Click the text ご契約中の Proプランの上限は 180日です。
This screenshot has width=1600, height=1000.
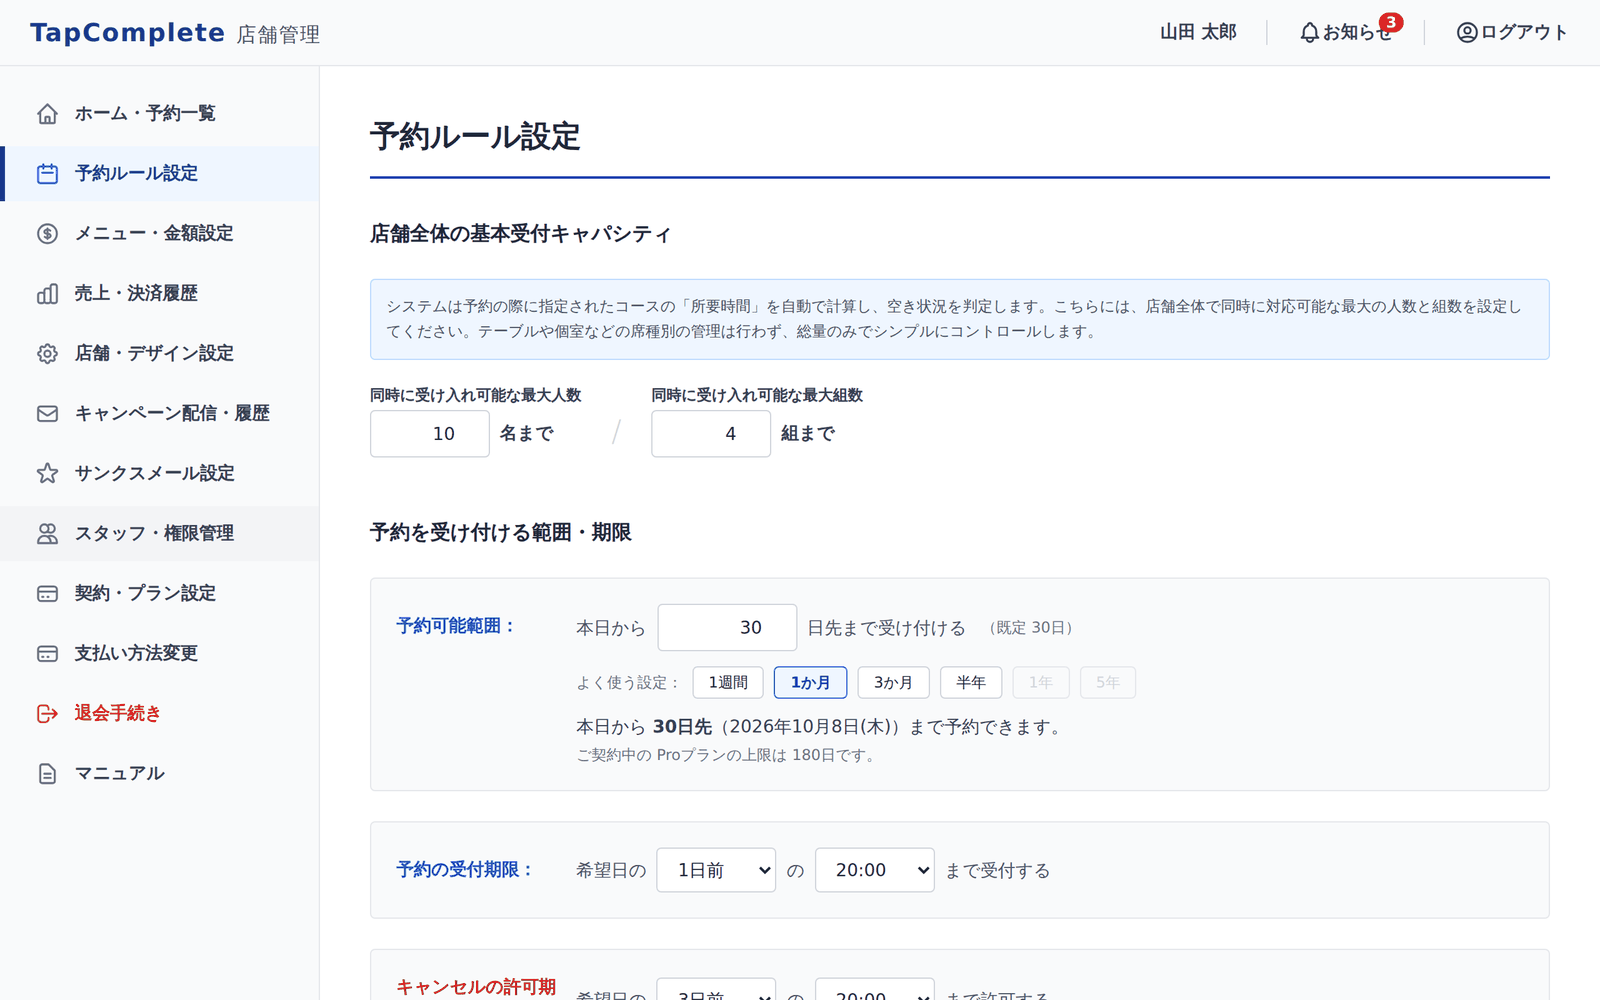[x=727, y=755]
